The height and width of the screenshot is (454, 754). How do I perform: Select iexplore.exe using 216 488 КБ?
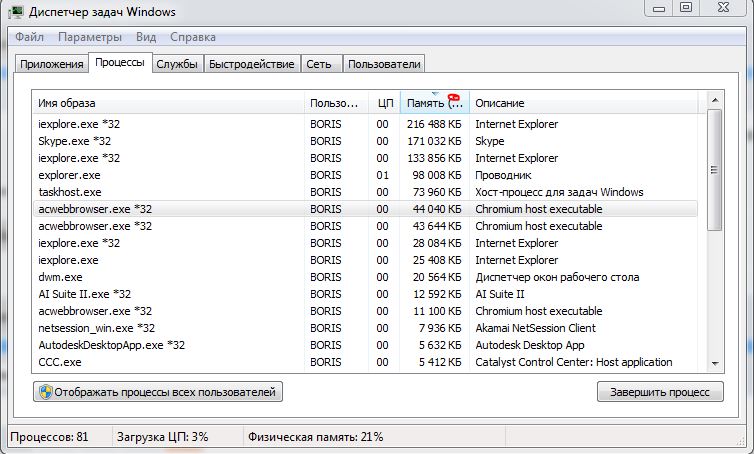tap(365, 124)
